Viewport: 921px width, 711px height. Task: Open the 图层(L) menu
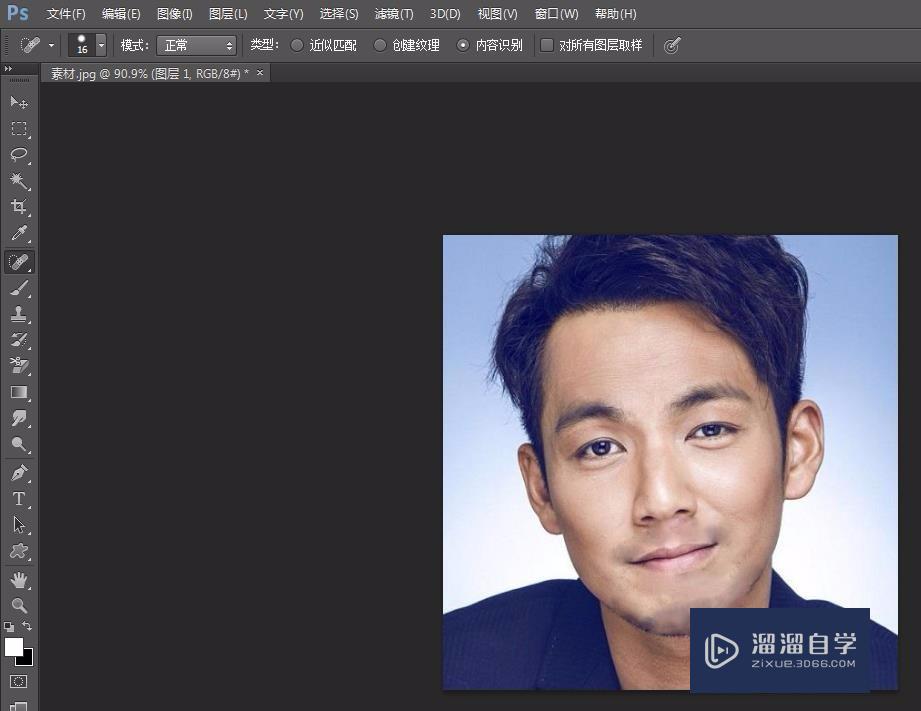[228, 14]
